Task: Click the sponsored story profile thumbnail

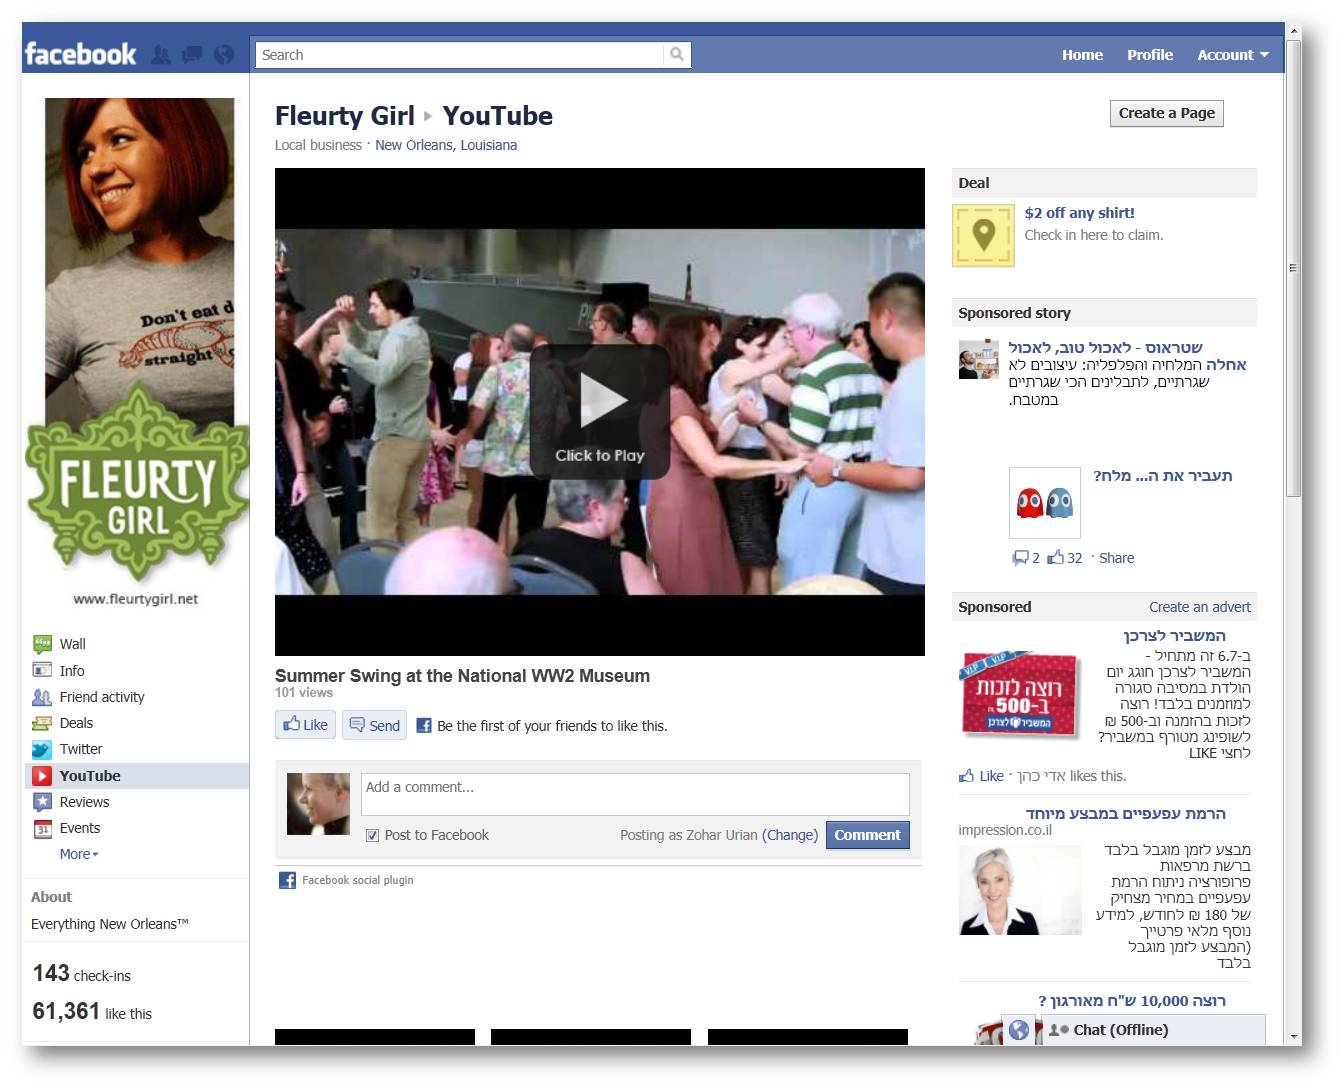Action: pyautogui.click(x=978, y=360)
